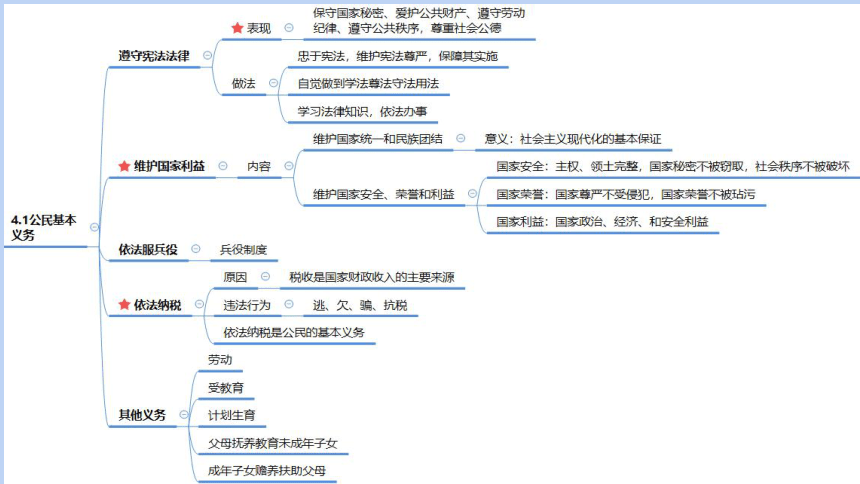Collapse the 内容 node toggle
The image size is (860, 484).
[289, 166]
